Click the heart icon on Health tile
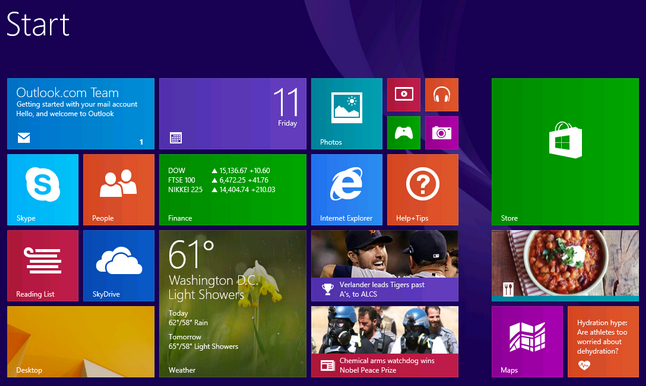Viewport: 646px width, 386px height. point(584,365)
